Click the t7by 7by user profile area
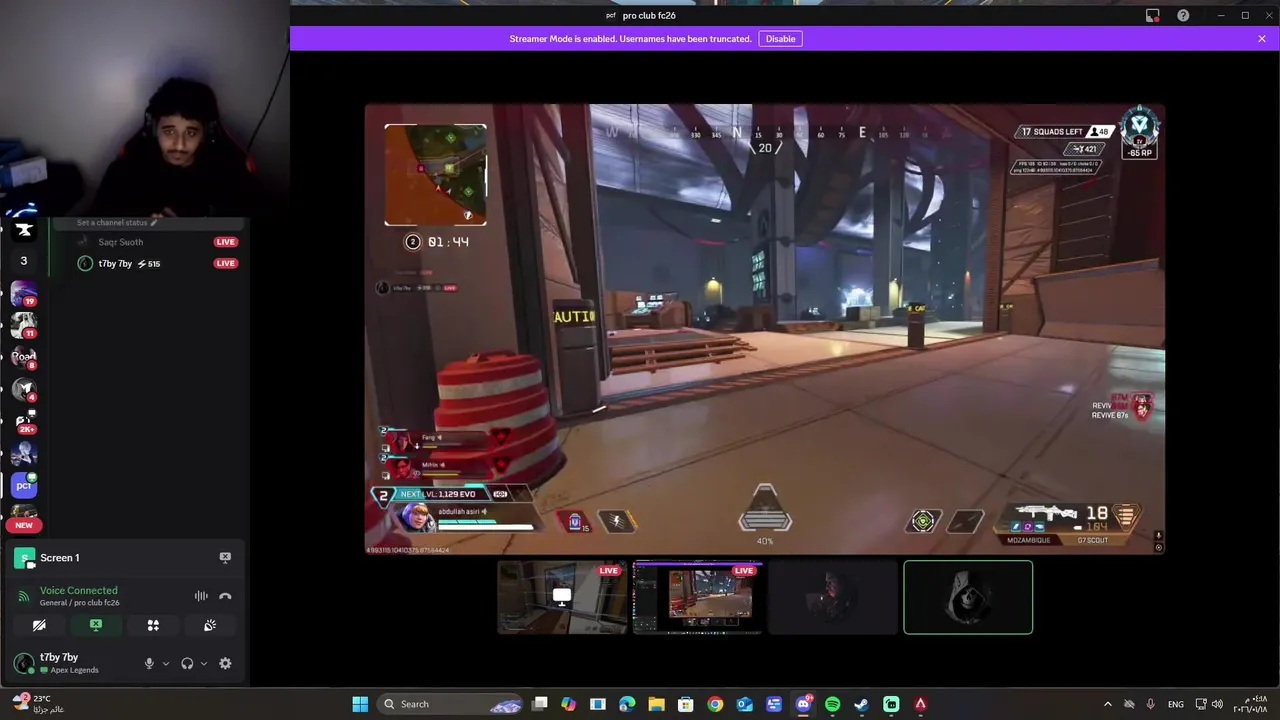Image resolution: width=1280 pixels, height=720 pixels. [x=70, y=663]
